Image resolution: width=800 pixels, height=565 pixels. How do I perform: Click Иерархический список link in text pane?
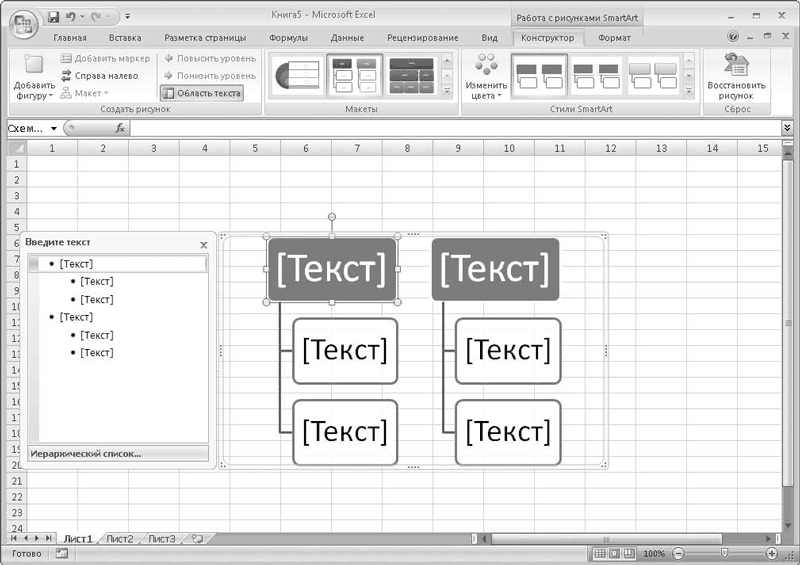[86, 454]
